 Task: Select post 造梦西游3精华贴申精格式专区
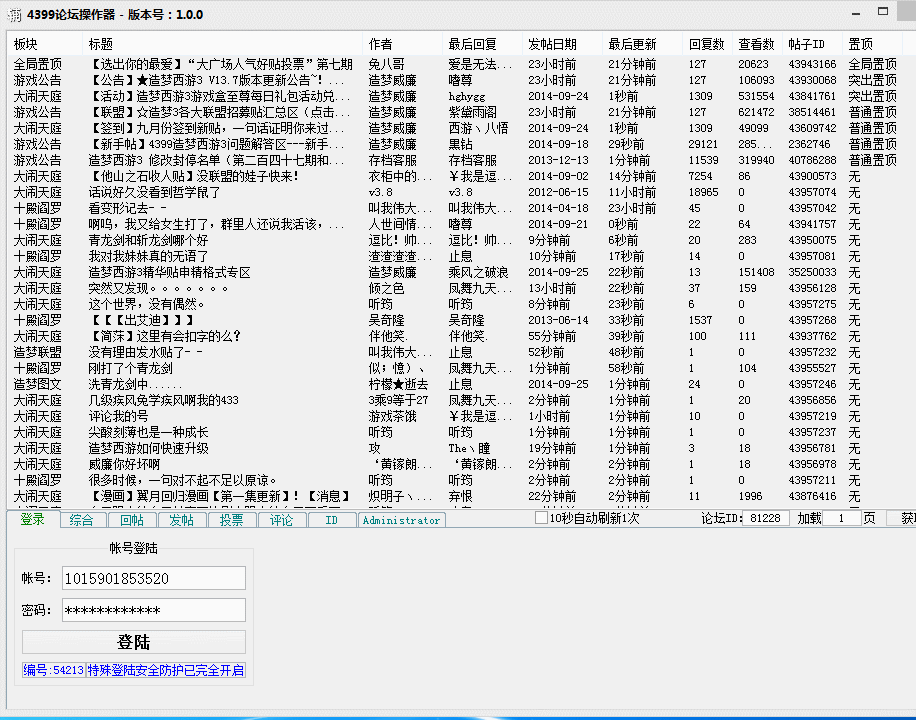[x=169, y=272]
